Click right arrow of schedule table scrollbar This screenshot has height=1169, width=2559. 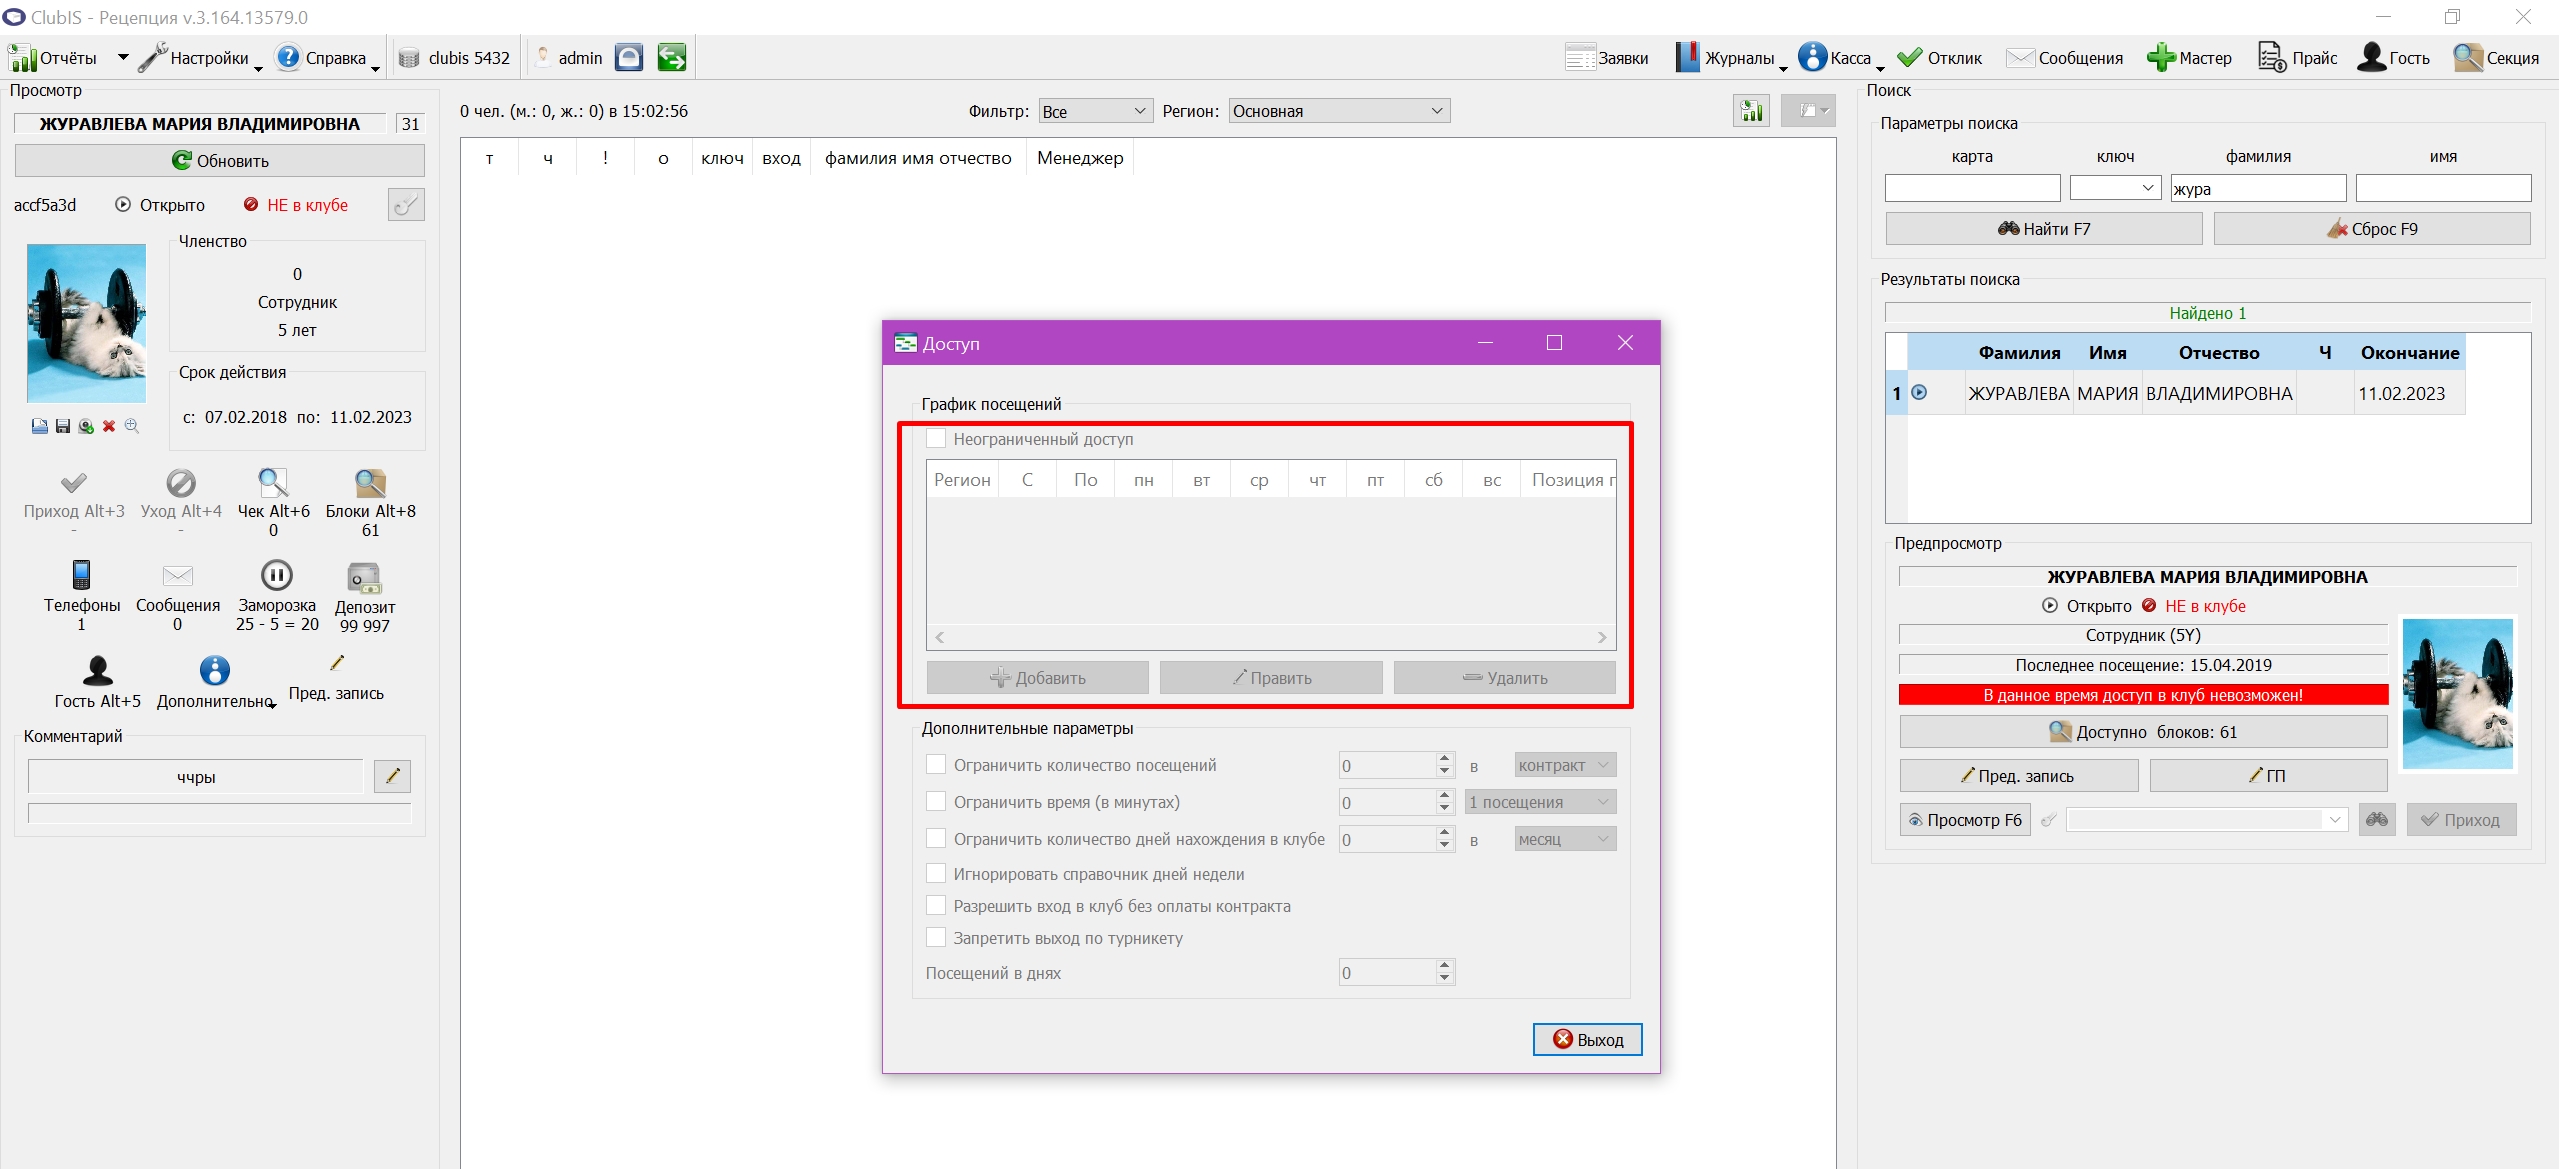pyautogui.click(x=1602, y=637)
